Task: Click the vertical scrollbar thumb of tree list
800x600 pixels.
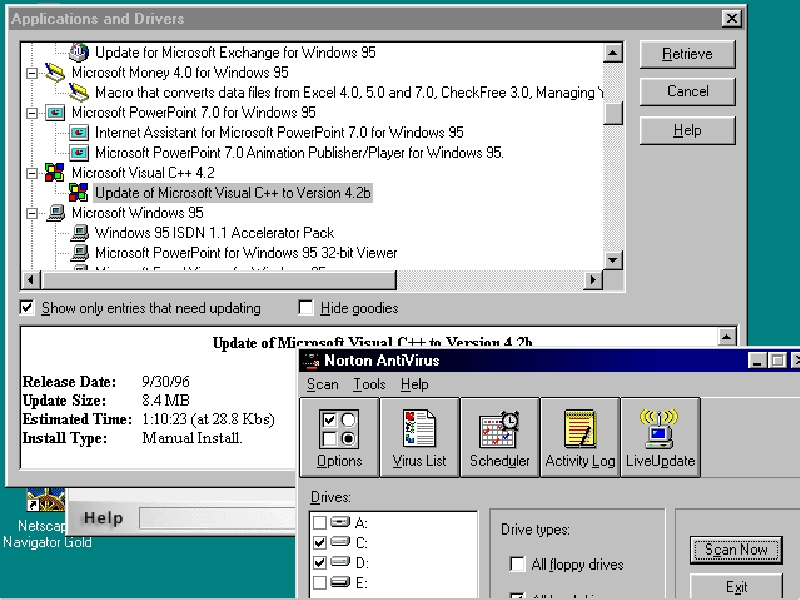Action: click(x=613, y=113)
